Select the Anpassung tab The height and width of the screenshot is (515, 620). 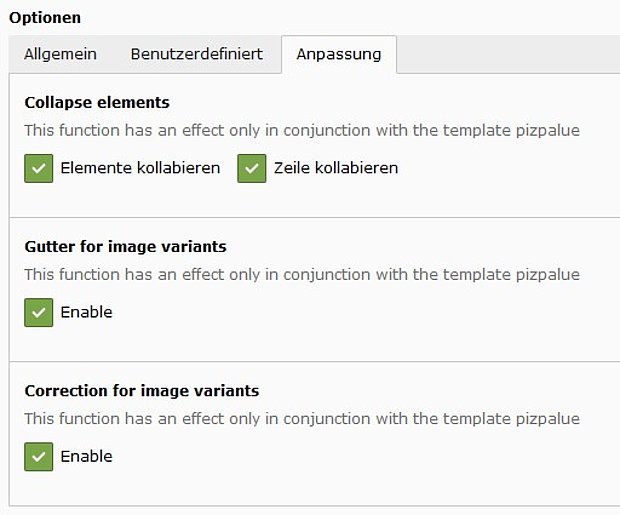tap(338, 54)
